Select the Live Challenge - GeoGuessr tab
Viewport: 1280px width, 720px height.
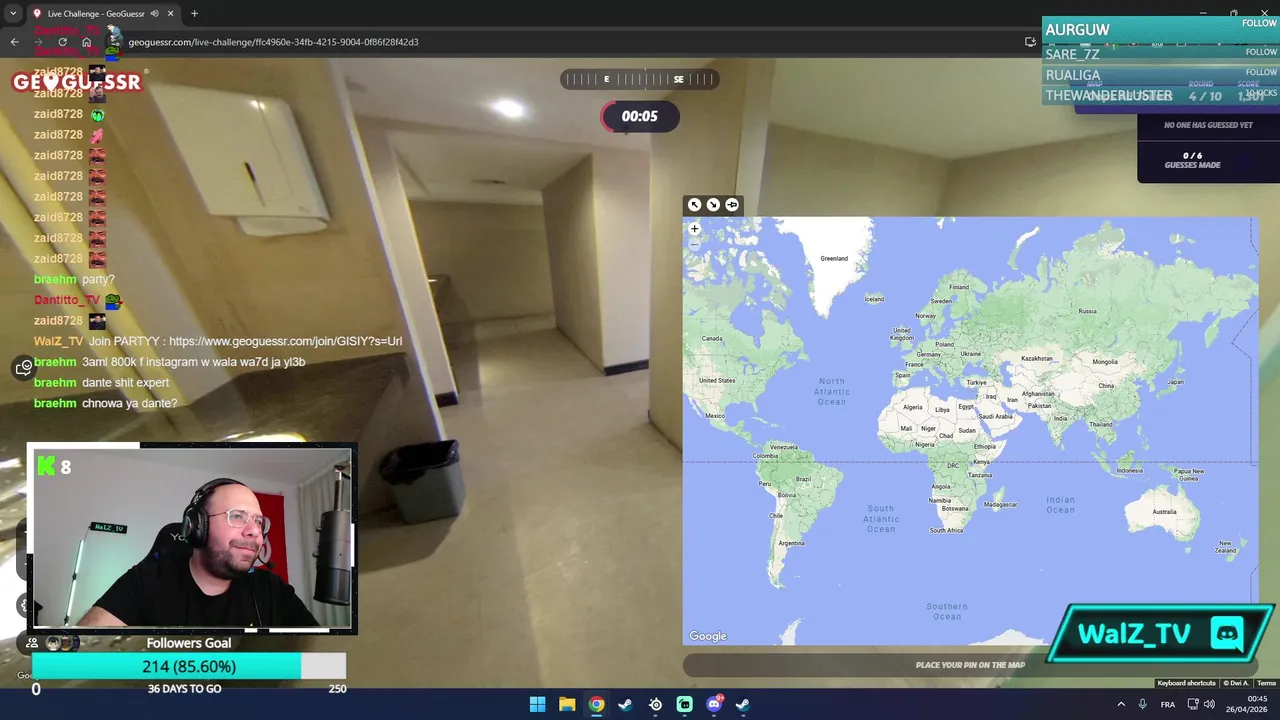(x=95, y=14)
